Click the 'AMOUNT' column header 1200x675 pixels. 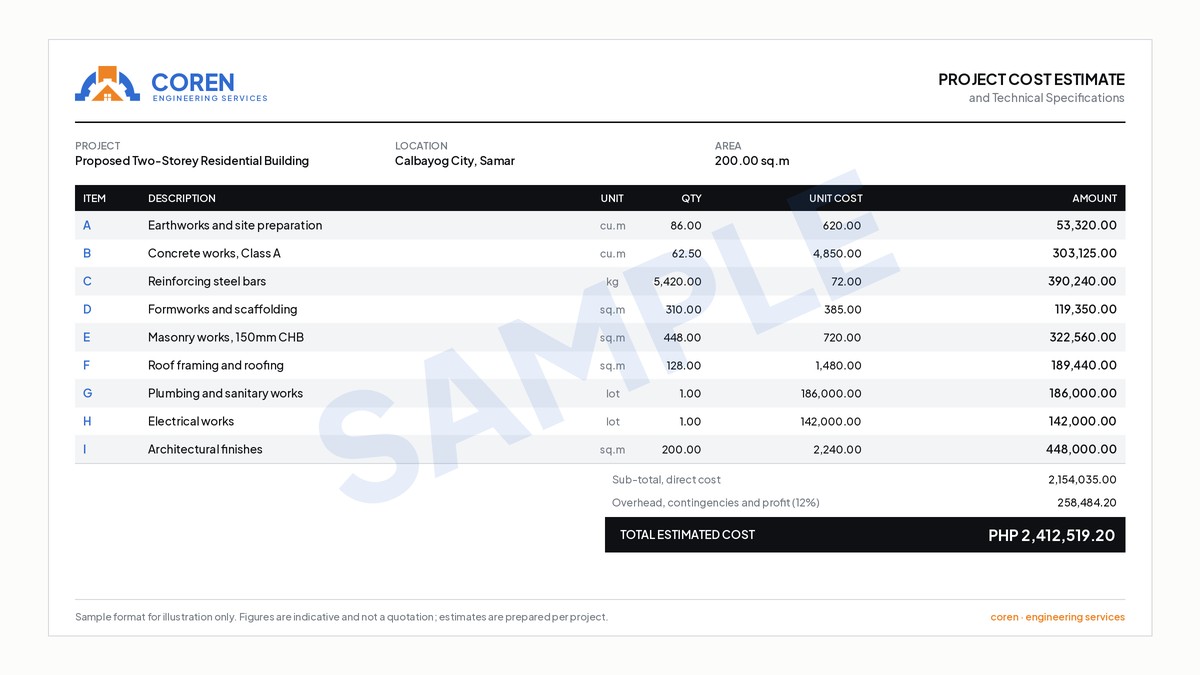tap(1094, 198)
